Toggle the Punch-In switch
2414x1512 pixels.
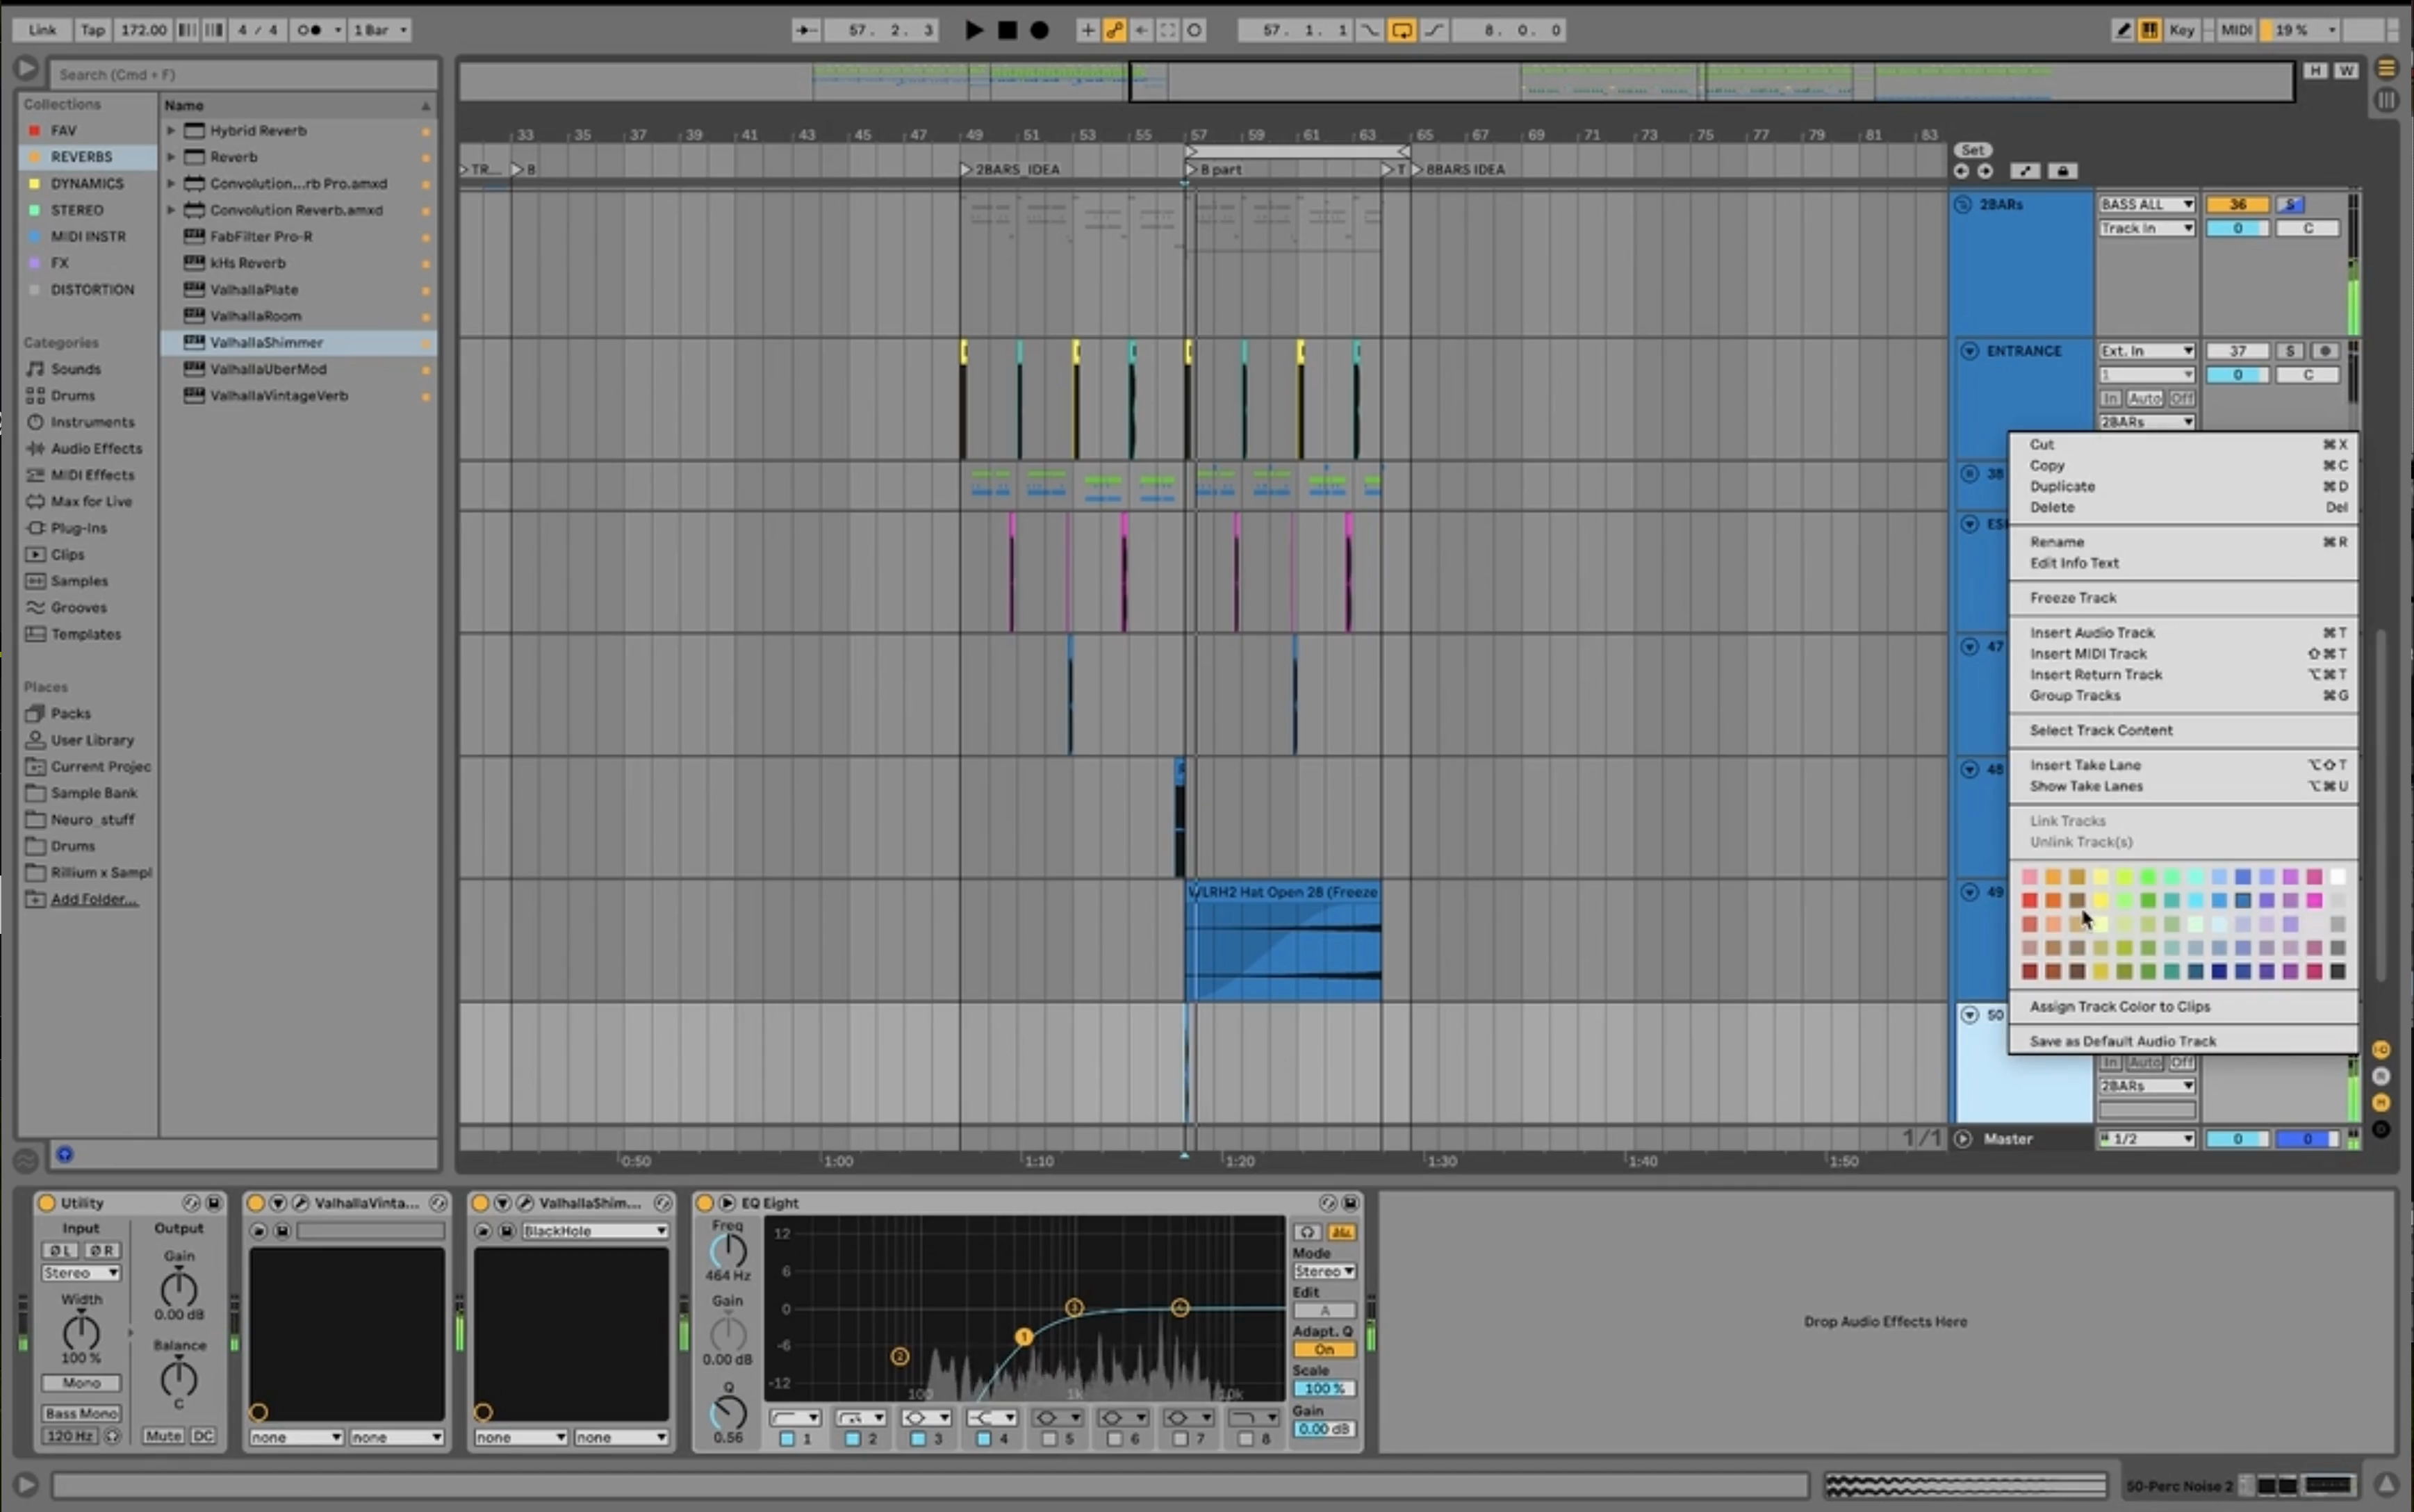pyautogui.click(x=1369, y=30)
